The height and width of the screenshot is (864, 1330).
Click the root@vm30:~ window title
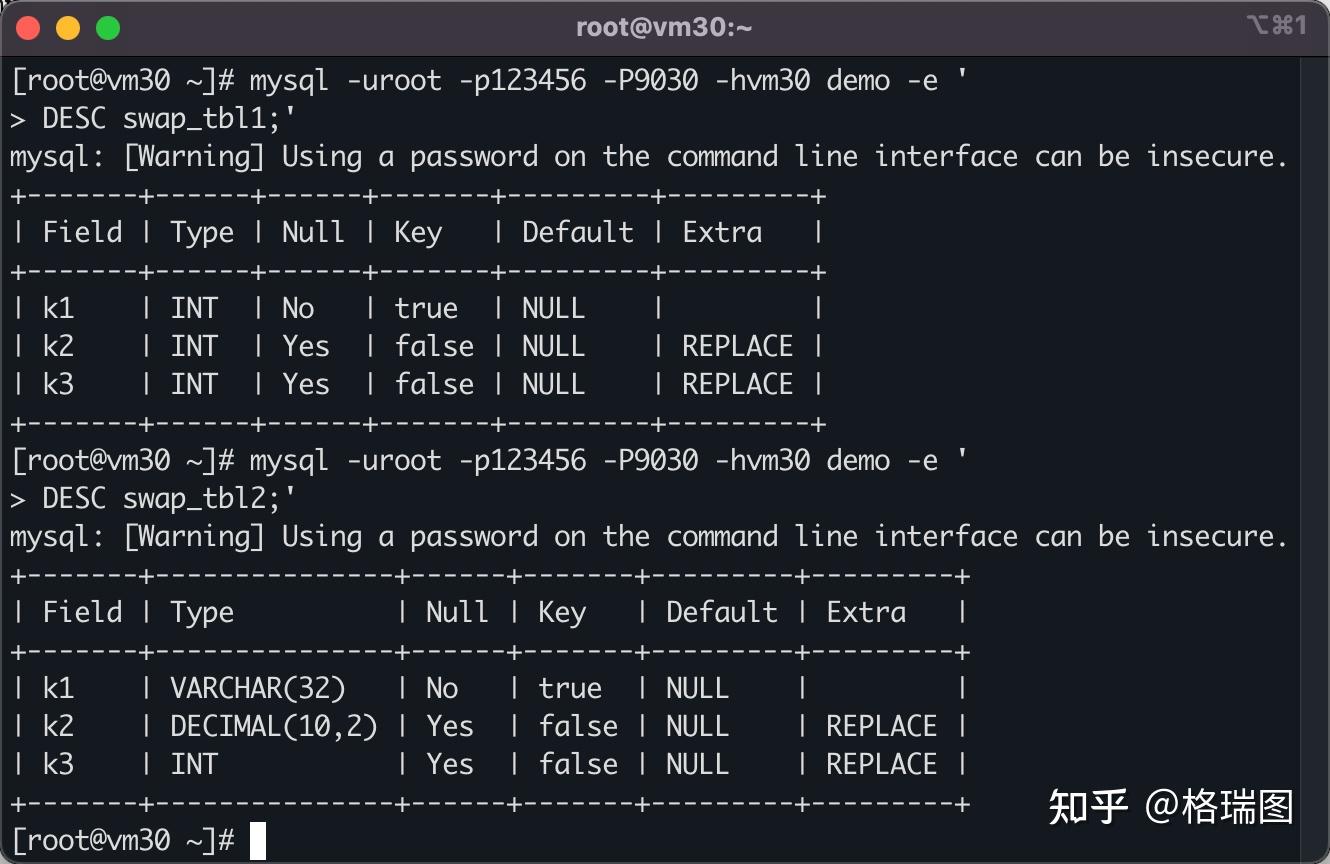click(664, 28)
